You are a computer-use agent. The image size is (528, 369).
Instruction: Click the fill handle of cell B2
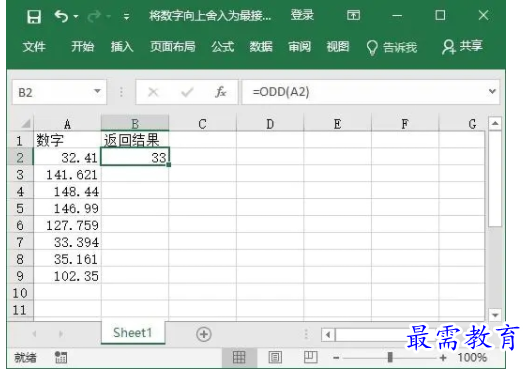[168, 165]
